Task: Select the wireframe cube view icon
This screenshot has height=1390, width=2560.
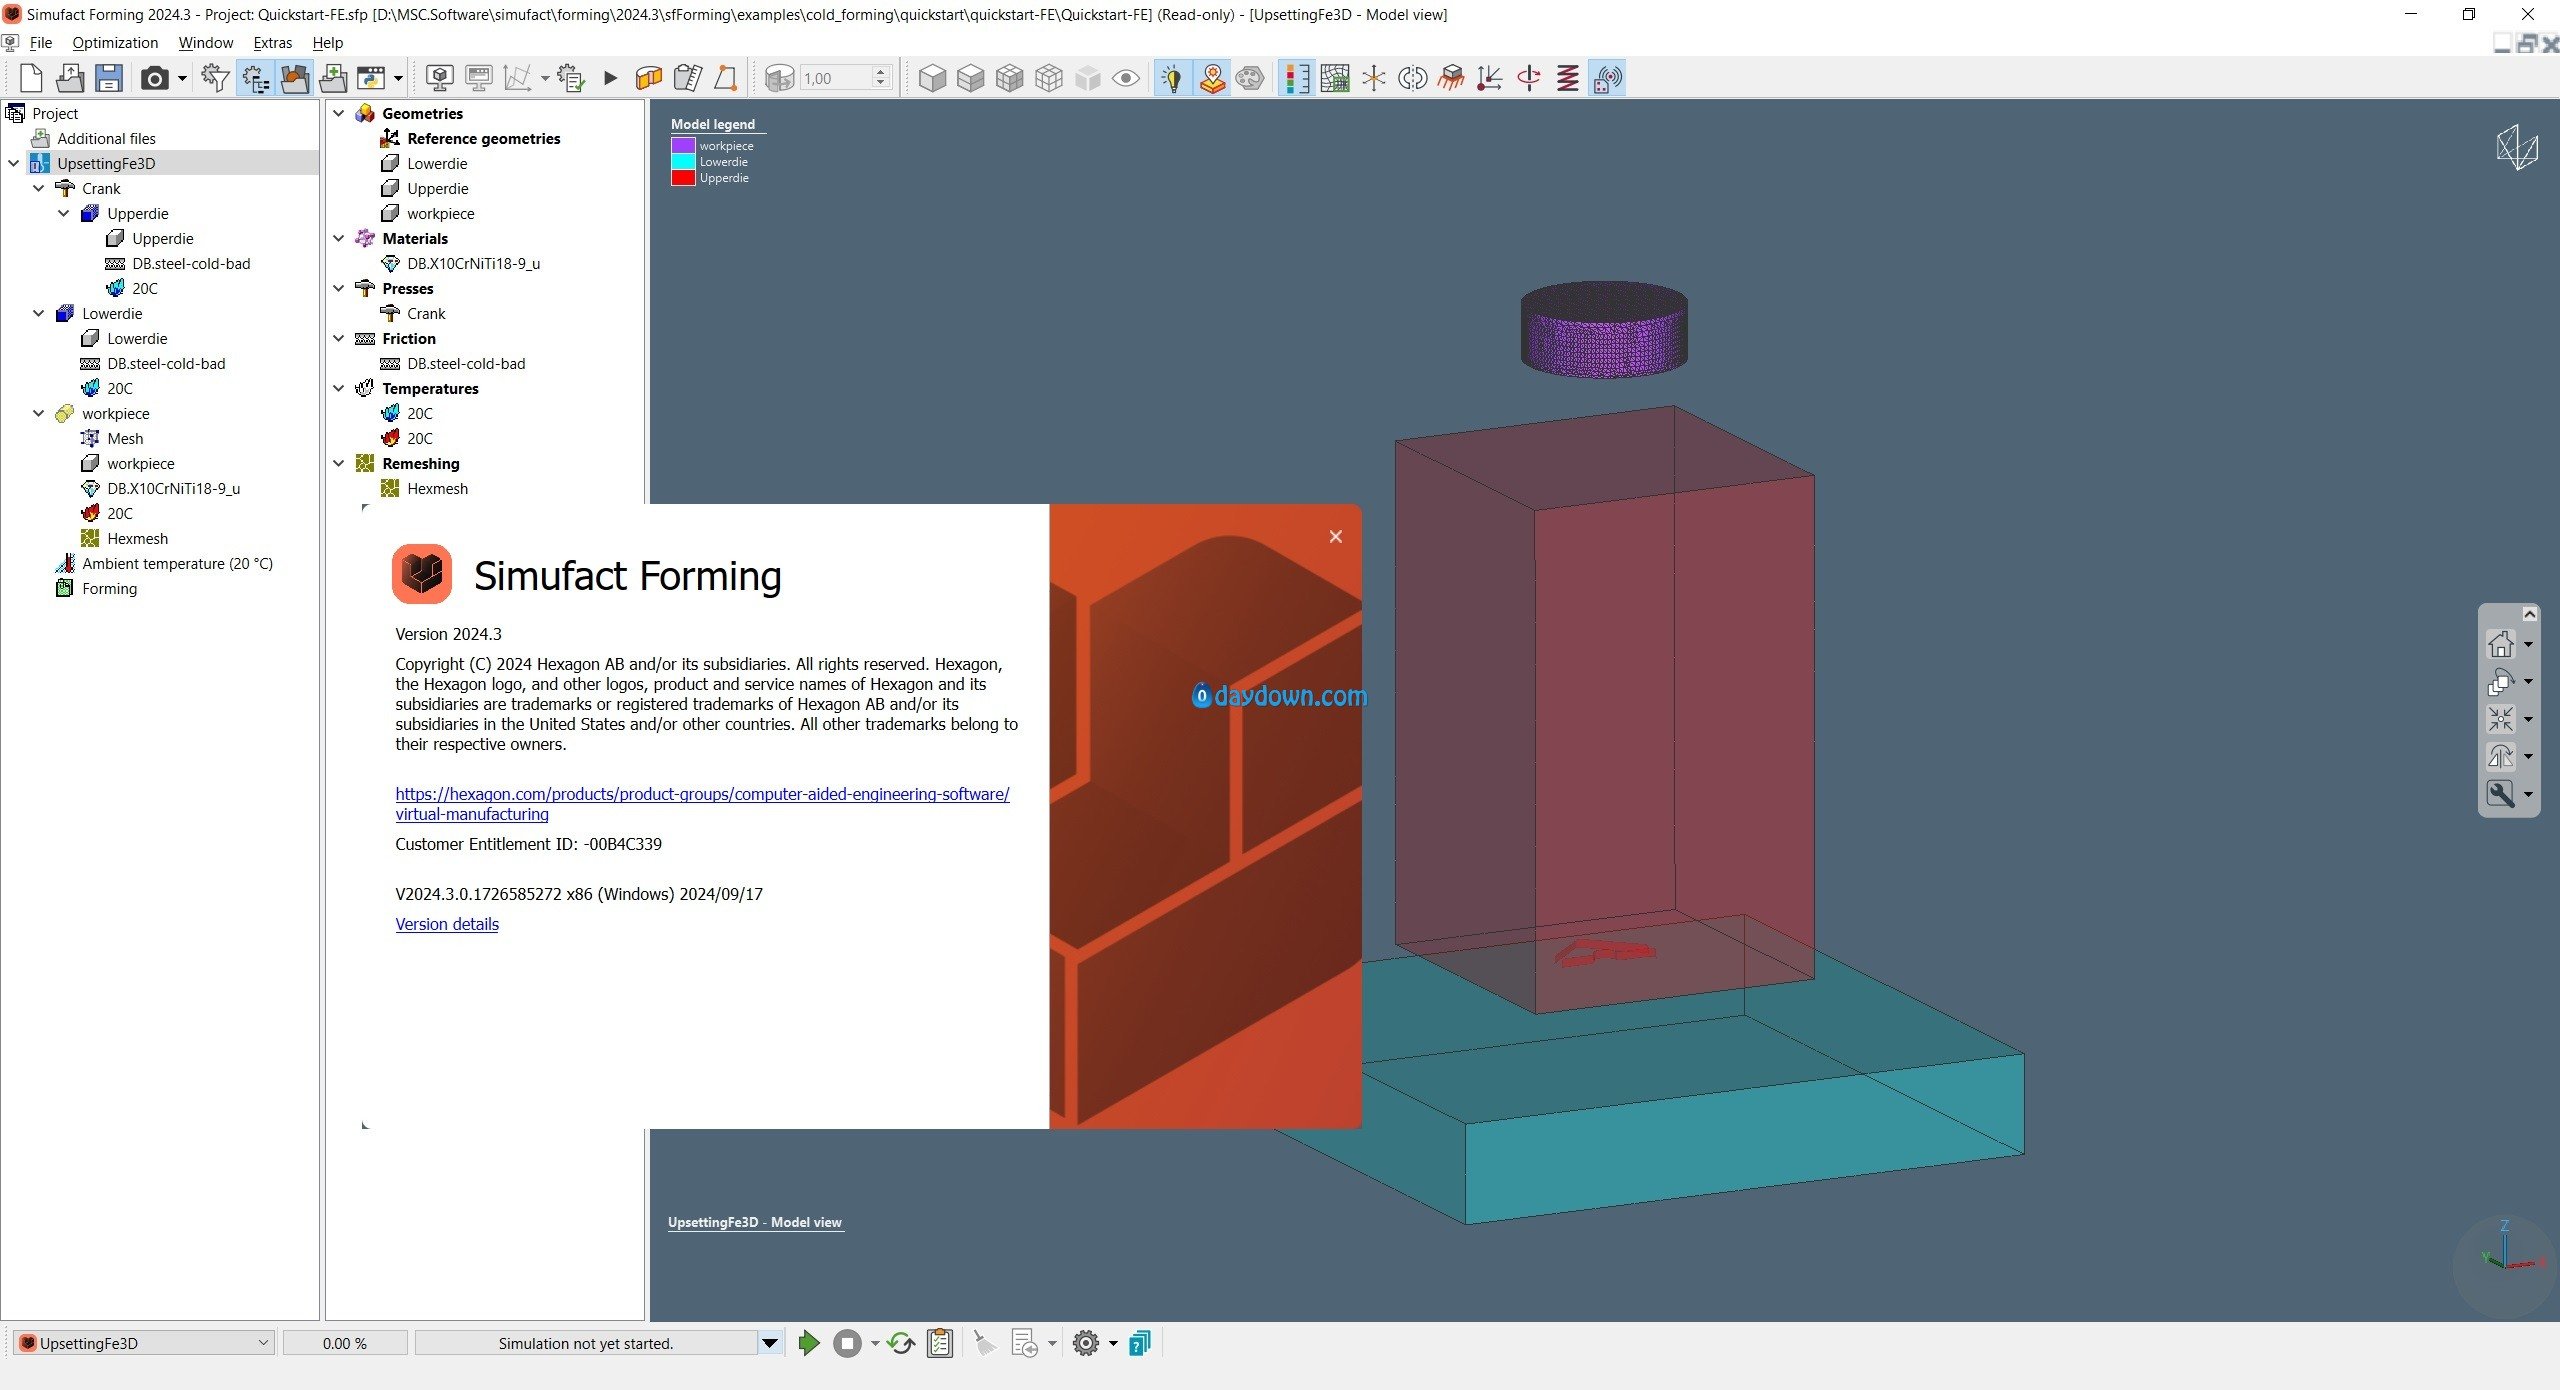Action: coord(1049,78)
